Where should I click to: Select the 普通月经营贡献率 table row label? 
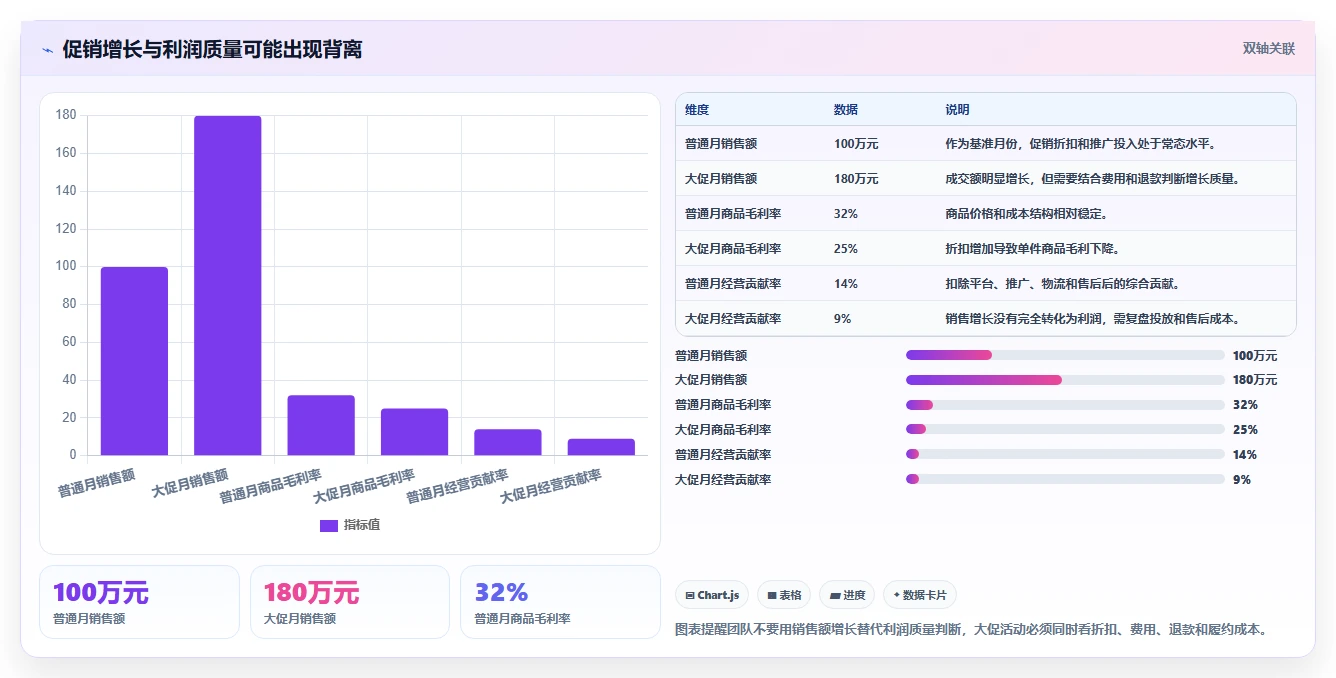tap(733, 284)
